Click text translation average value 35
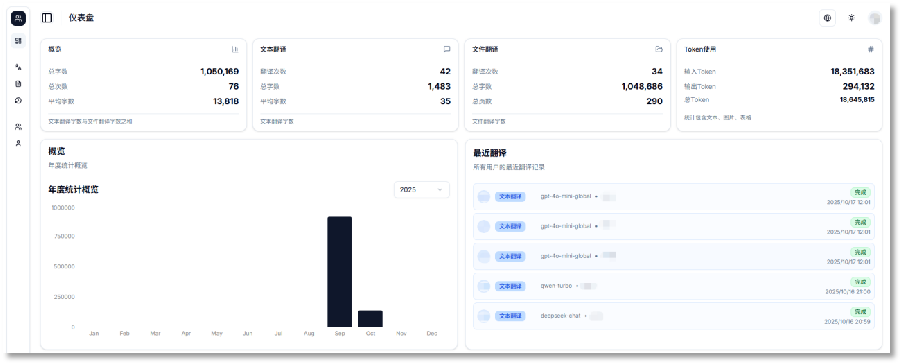The image size is (901, 364). pyautogui.click(x=445, y=101)
